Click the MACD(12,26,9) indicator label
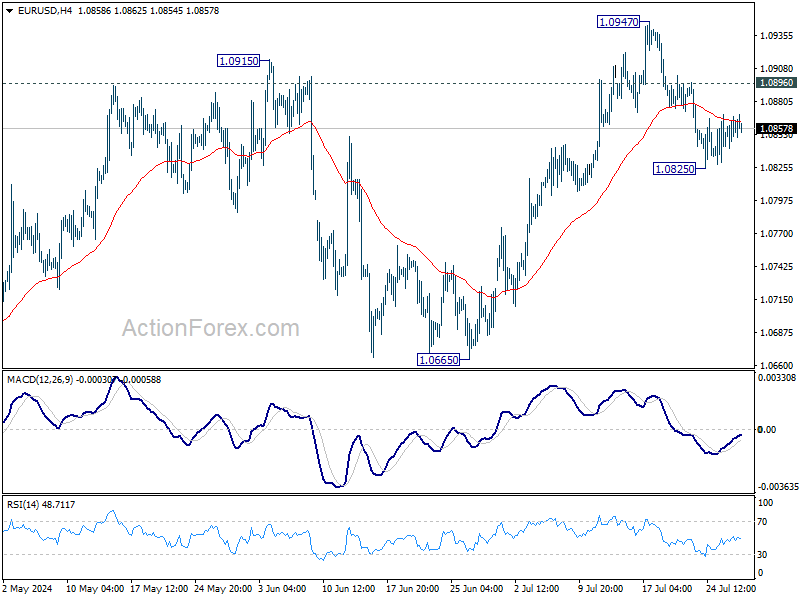800x600 pixels. click(x=40, y=380)
